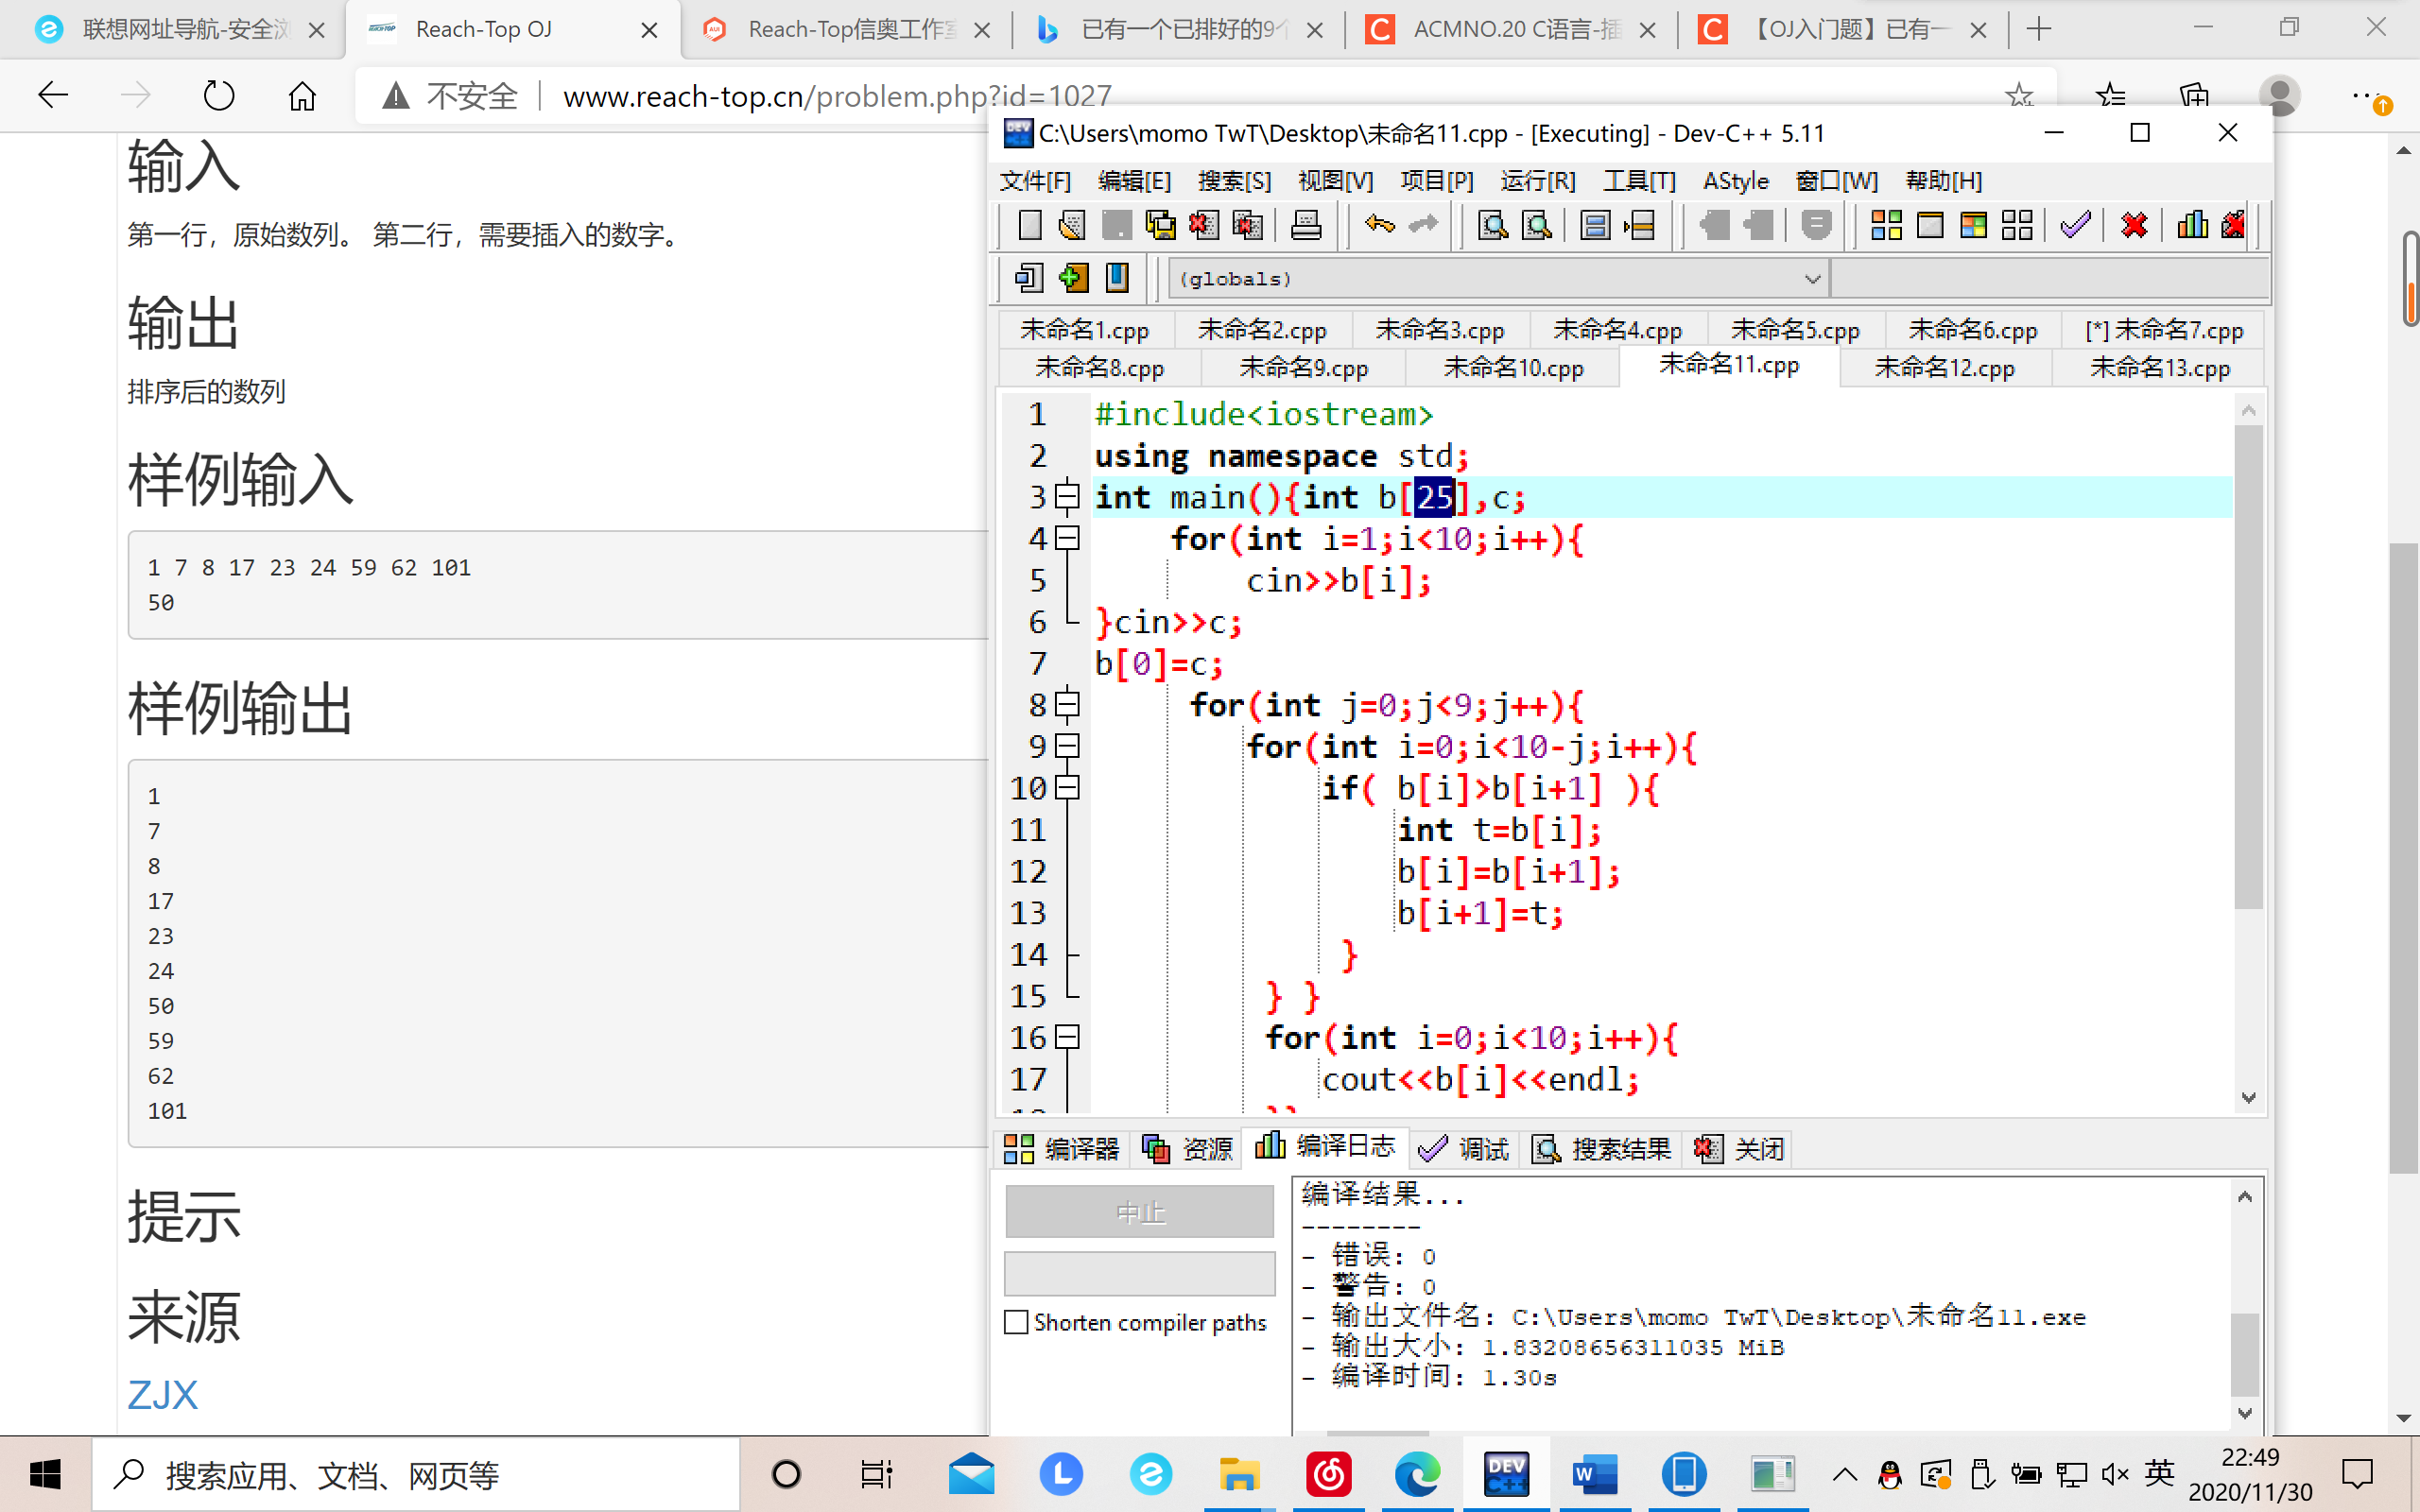The width and height of the screenshot is (2420, 1512).
Task: Show hidden system tray icons chevron
Action: tap(1845, 1474)
